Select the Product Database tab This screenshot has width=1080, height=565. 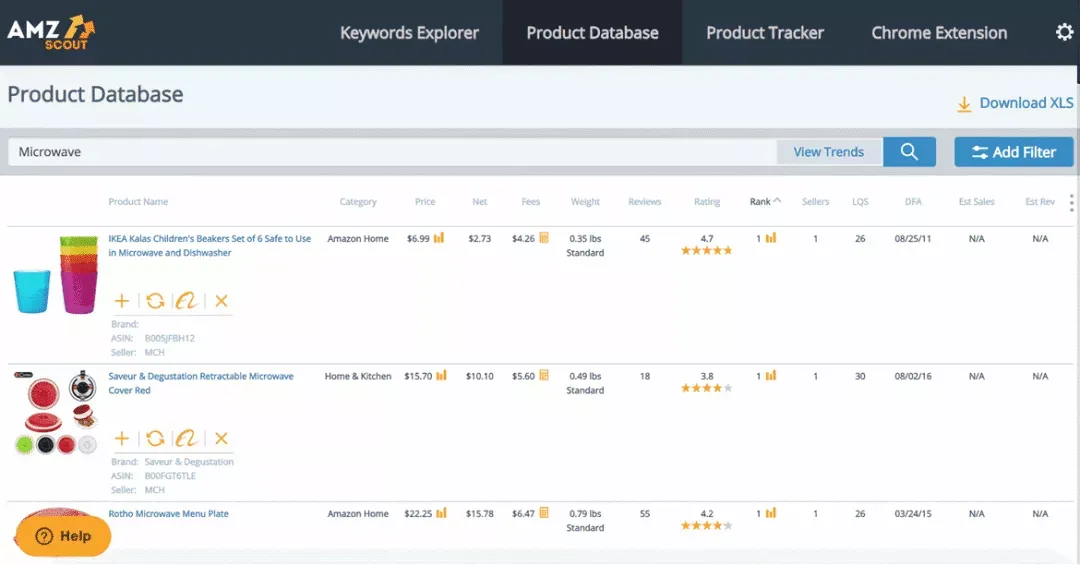(592, 32)
